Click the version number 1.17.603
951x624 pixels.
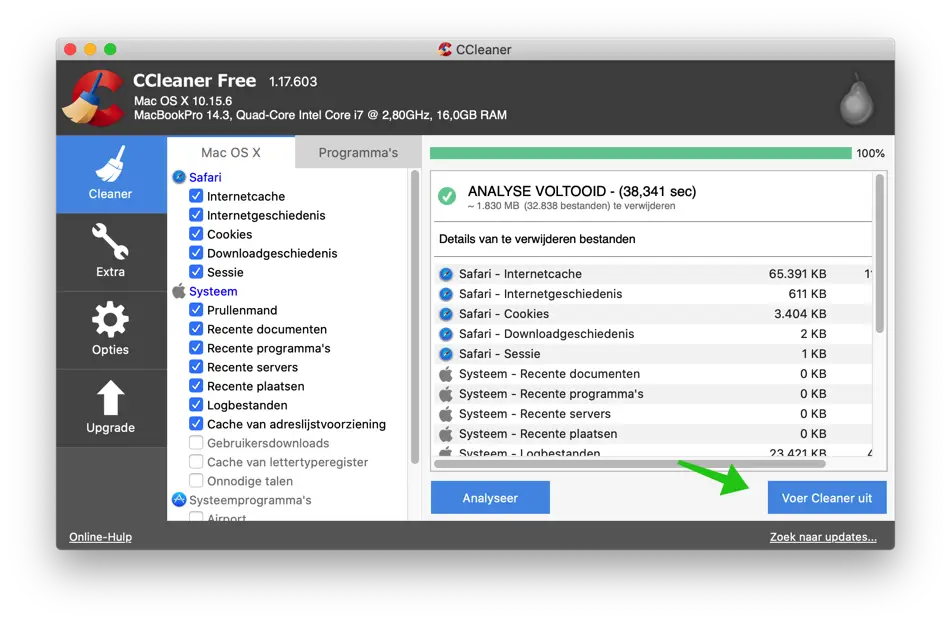coord(293,81)
